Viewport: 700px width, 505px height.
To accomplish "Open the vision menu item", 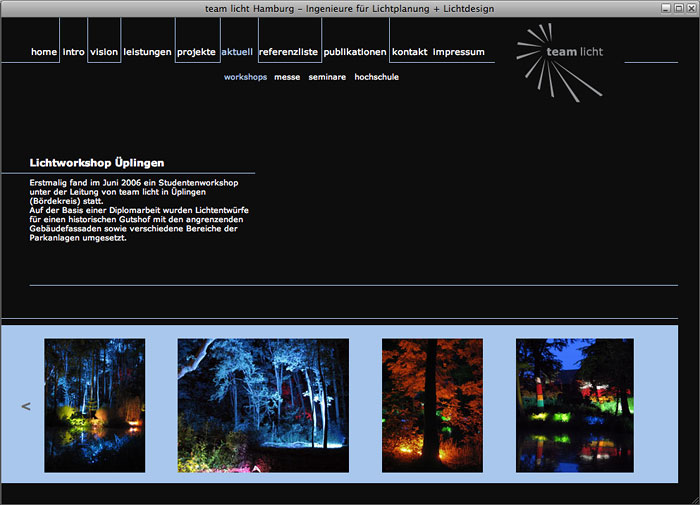I will coord(104,52).
